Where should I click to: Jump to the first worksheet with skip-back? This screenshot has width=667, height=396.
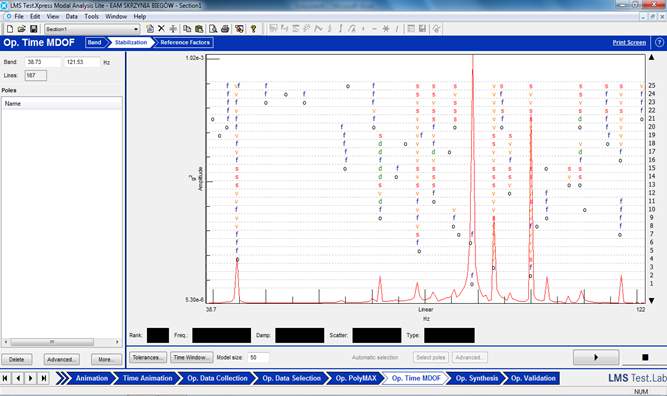(x=6, y=378)
